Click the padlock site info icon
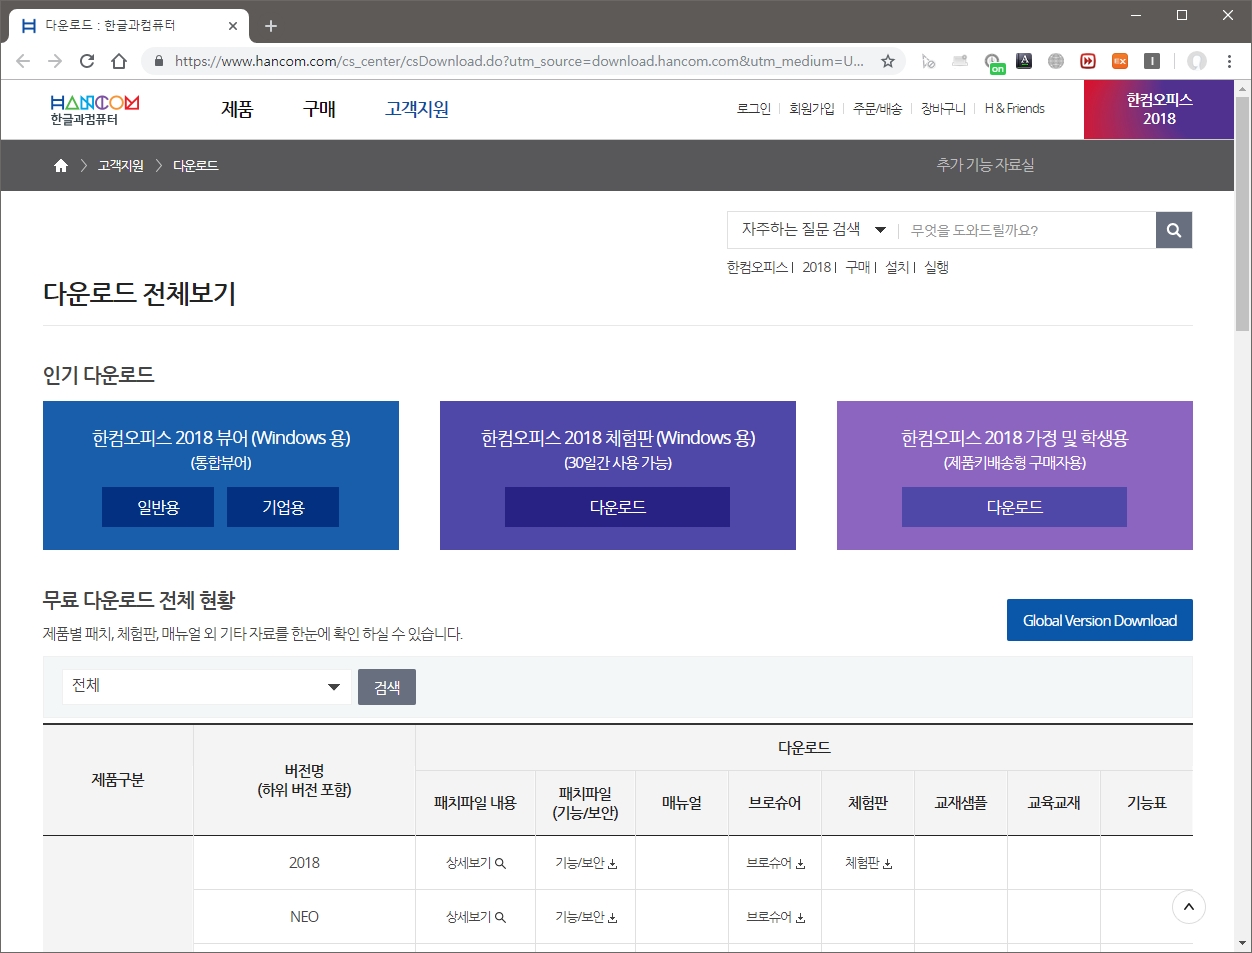This screenshot has width=1252, height=953. pyautogui.click(x=158, y=61)
